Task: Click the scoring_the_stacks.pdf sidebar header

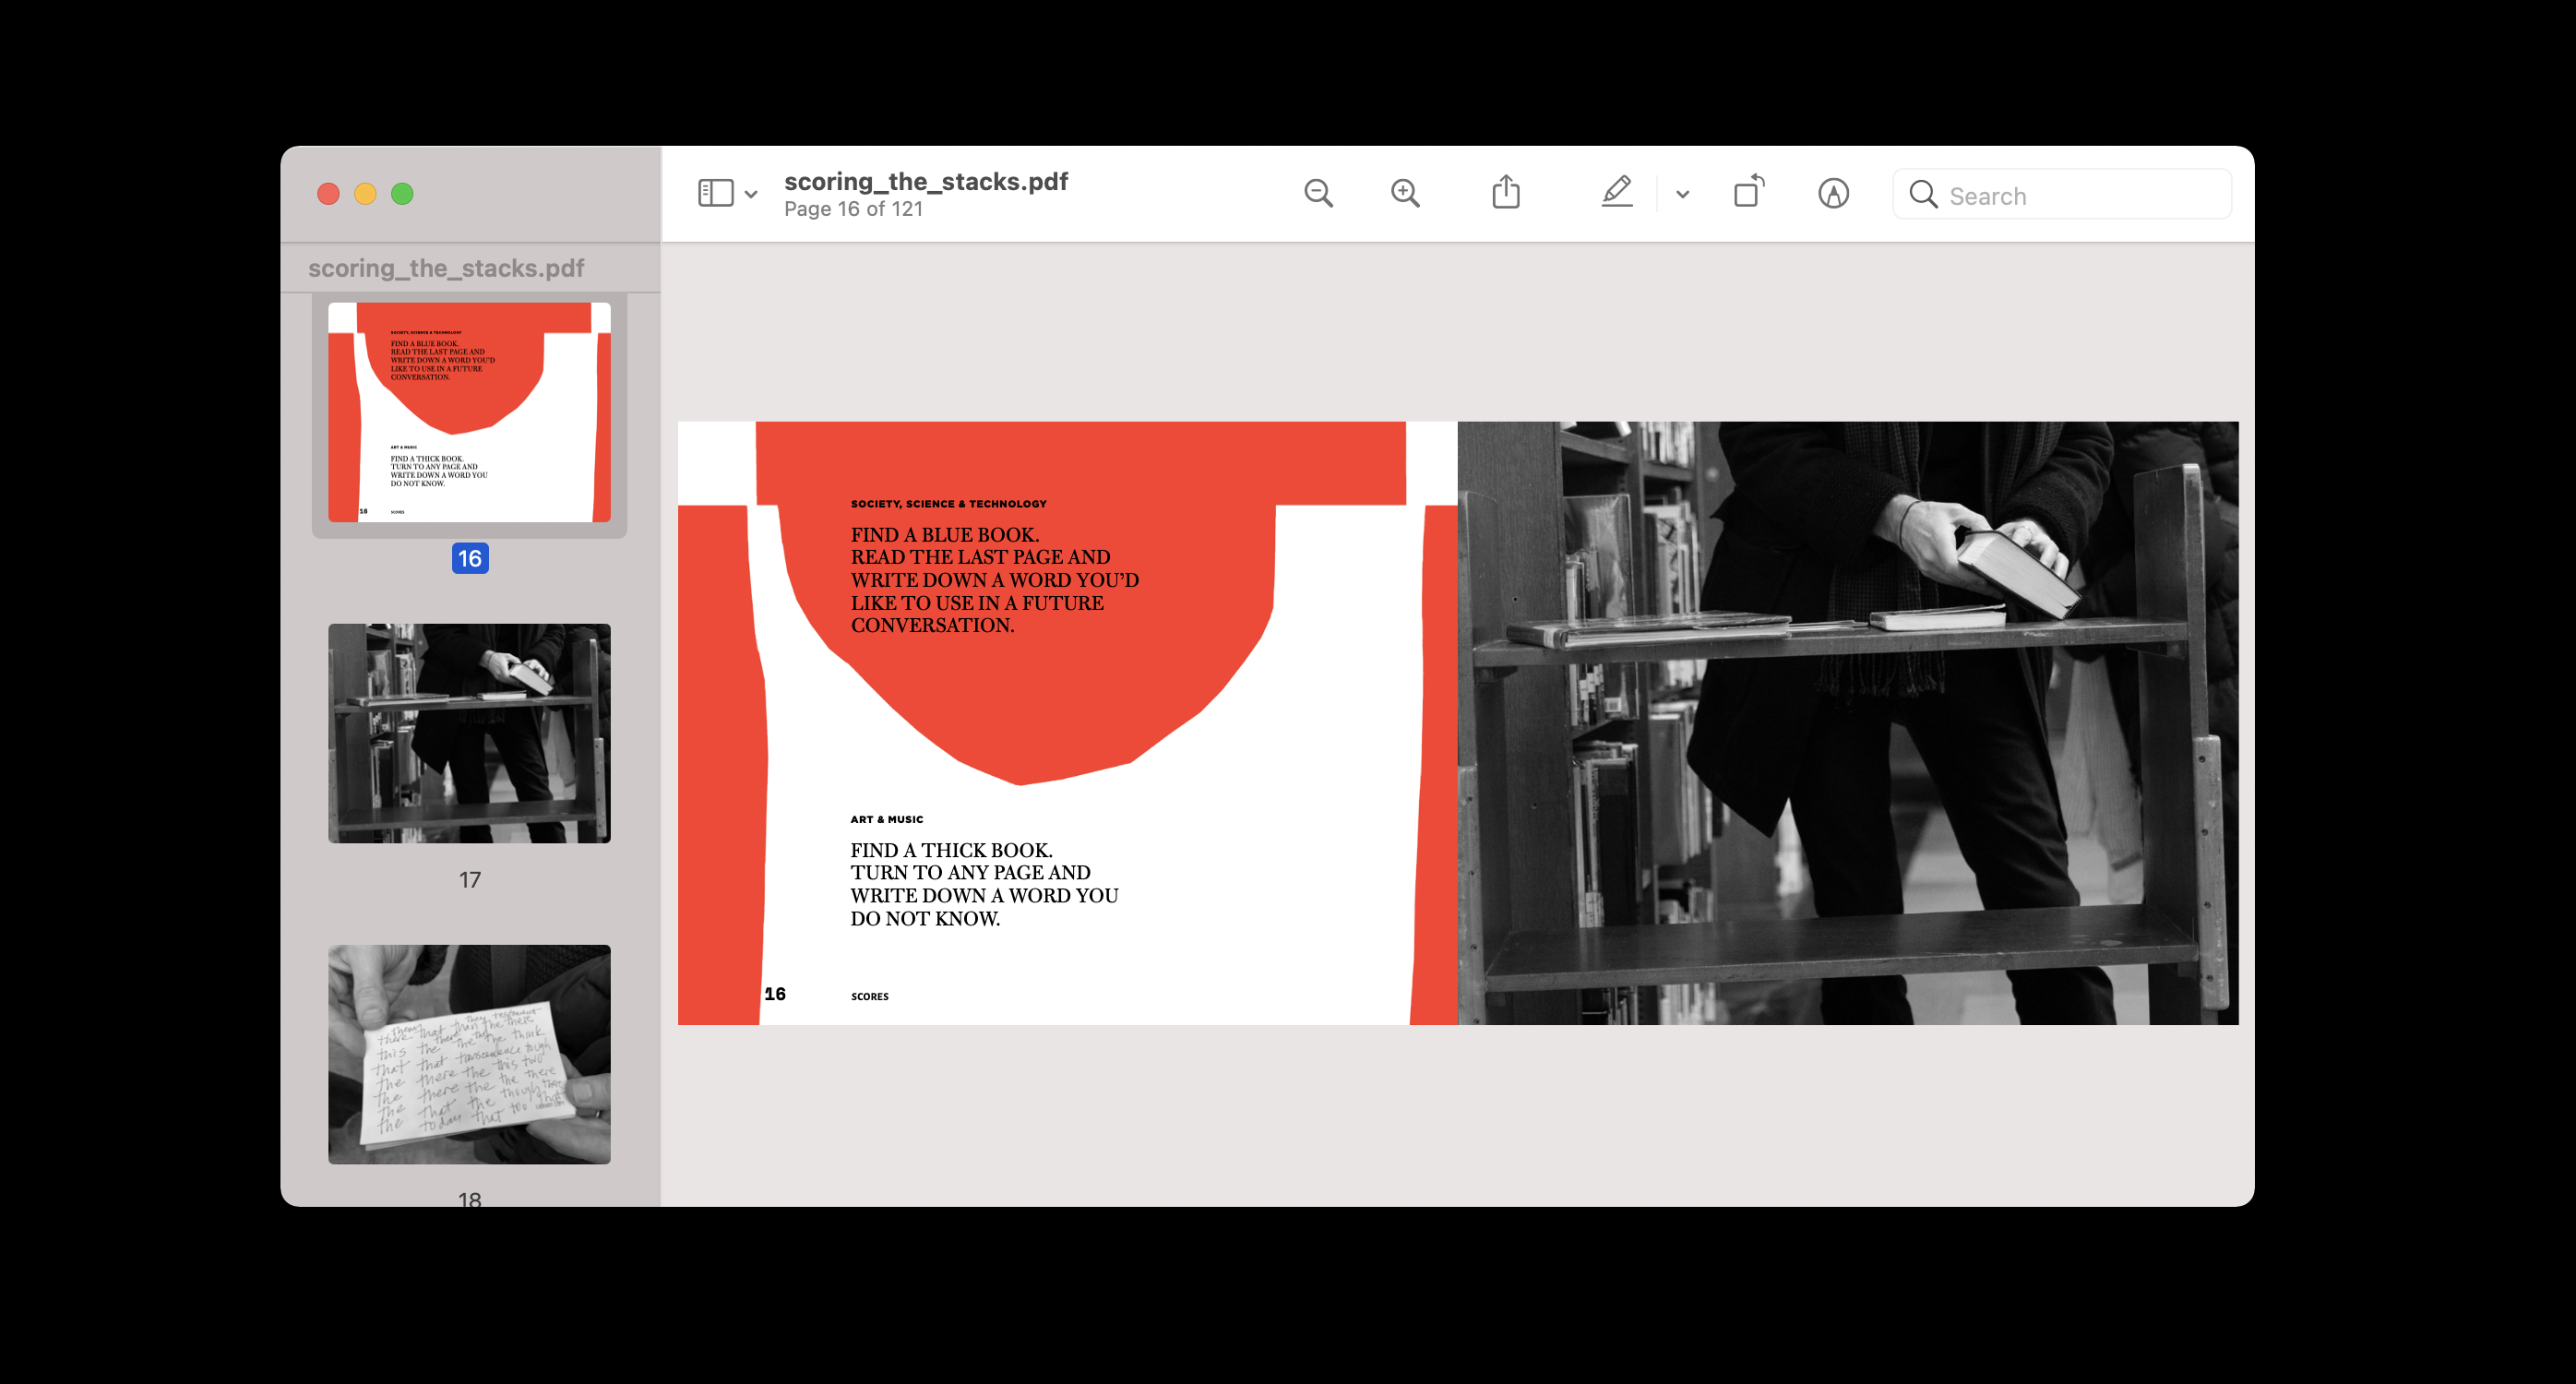Action: point(446,268)
